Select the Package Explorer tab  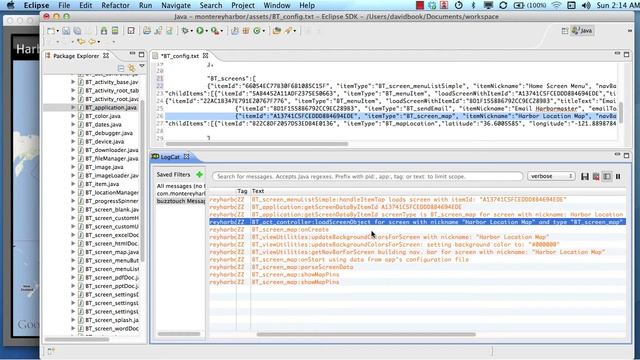76,56
